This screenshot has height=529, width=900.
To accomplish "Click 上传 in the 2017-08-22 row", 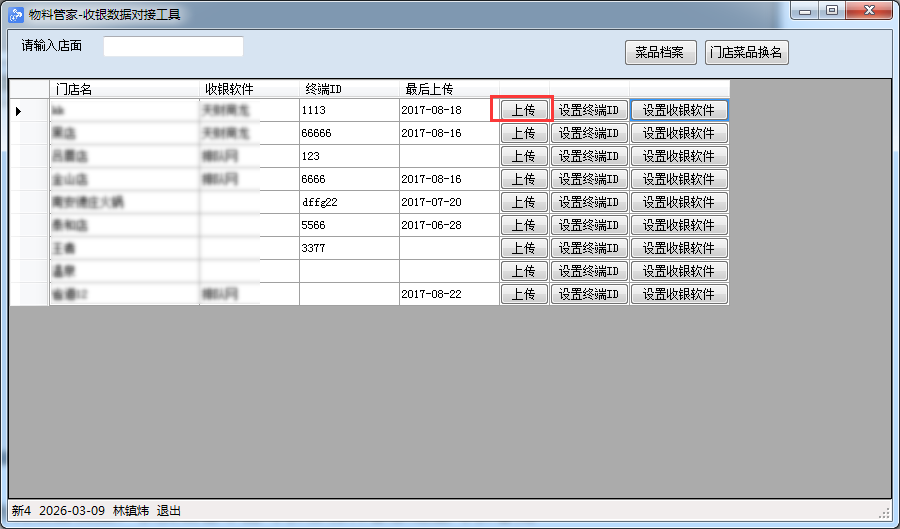I will point(523,294).
